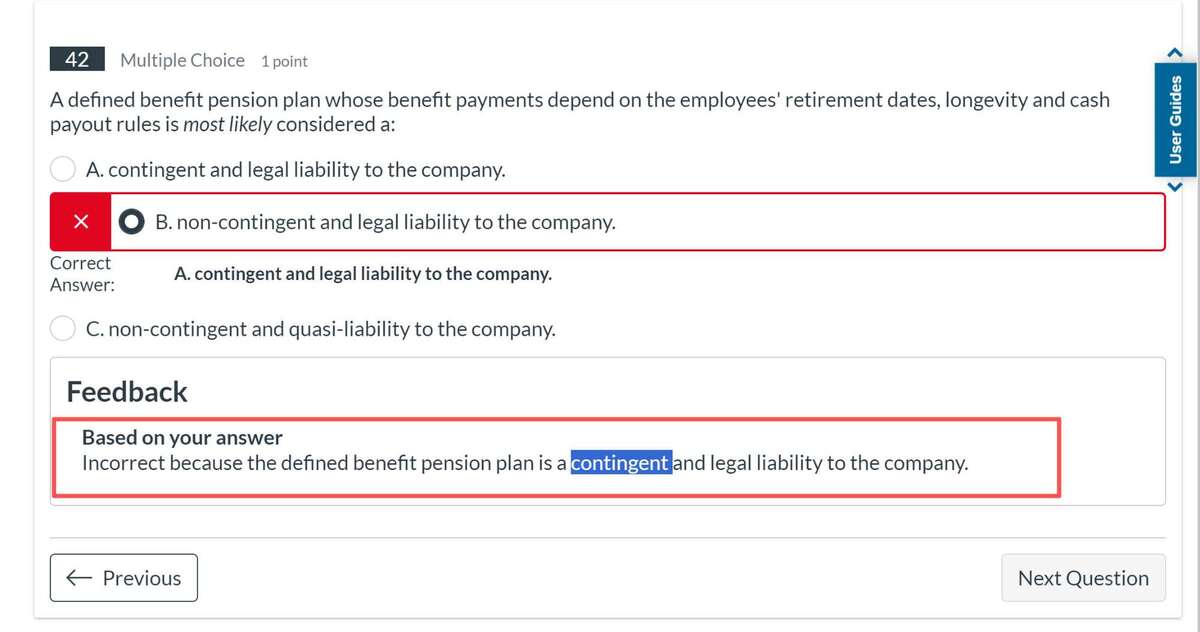Click the highlighted word "contingent"
This screenshot has width=1200, height=632.
click(620, 463)
